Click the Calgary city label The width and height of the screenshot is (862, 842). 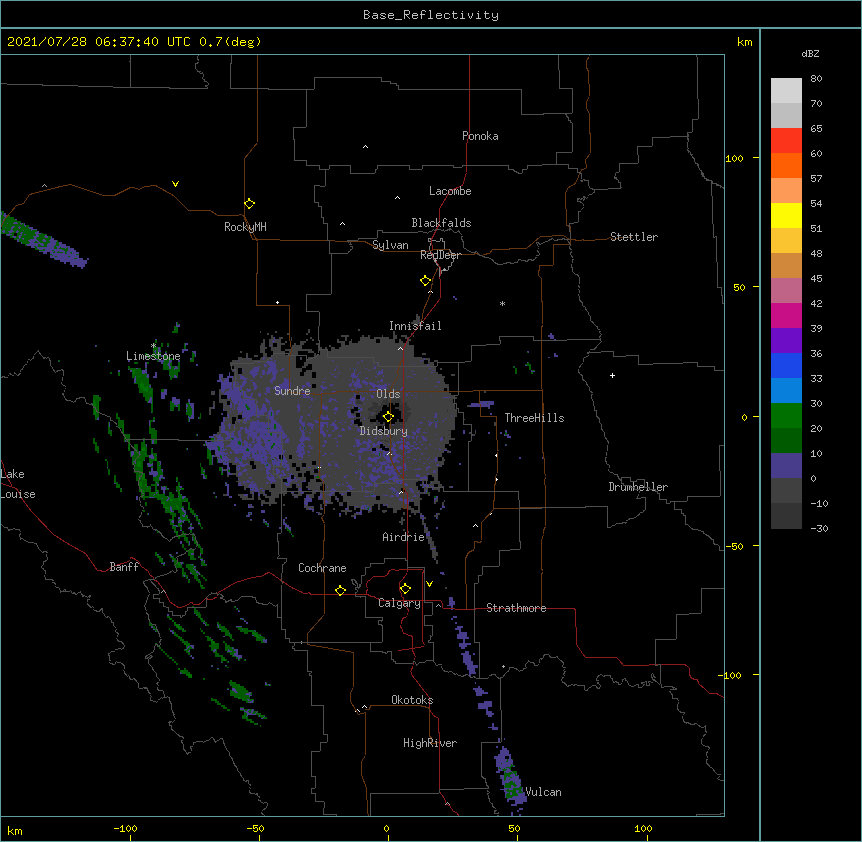[400, 603]
